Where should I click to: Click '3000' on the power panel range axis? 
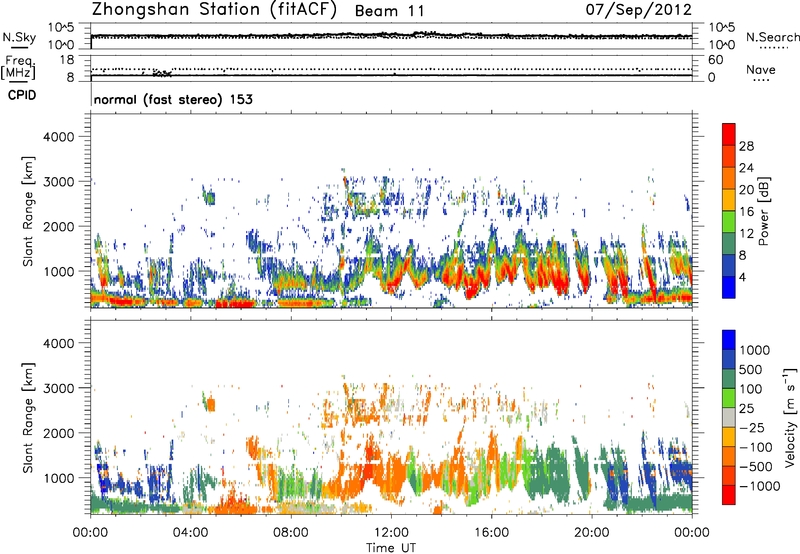click(x=59, y=182)
